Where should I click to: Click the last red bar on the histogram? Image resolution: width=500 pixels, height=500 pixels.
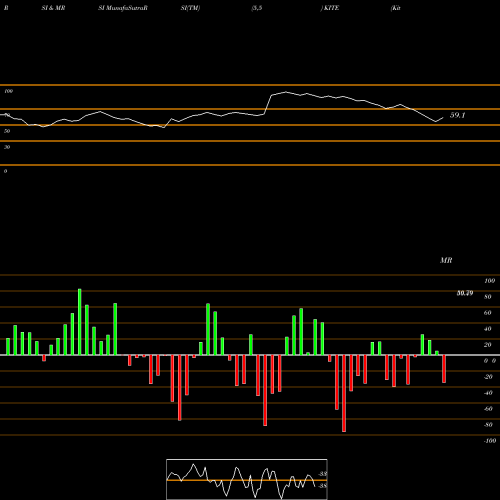444,369
